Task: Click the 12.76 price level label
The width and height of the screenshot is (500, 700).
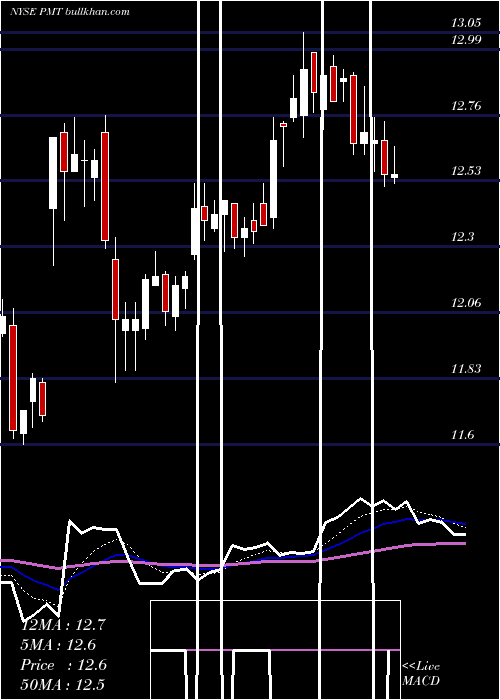Action: 466,106
